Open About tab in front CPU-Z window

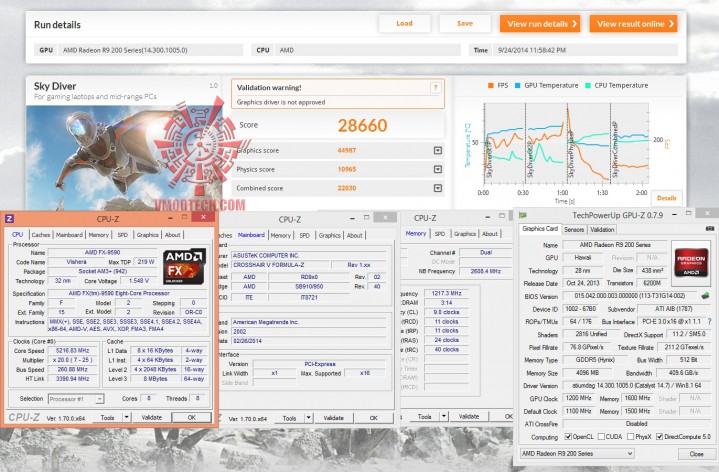pyautogui.click(x=172, y=235)
